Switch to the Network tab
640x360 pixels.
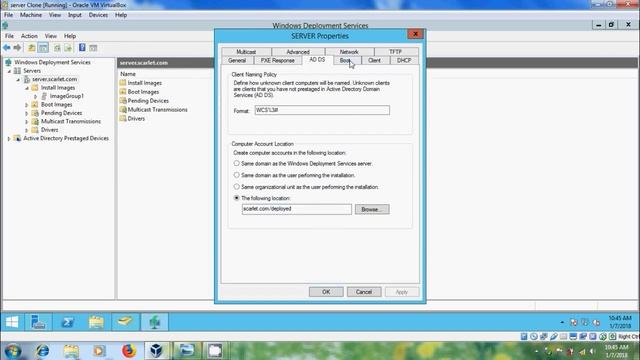click(x=349, y=52)
